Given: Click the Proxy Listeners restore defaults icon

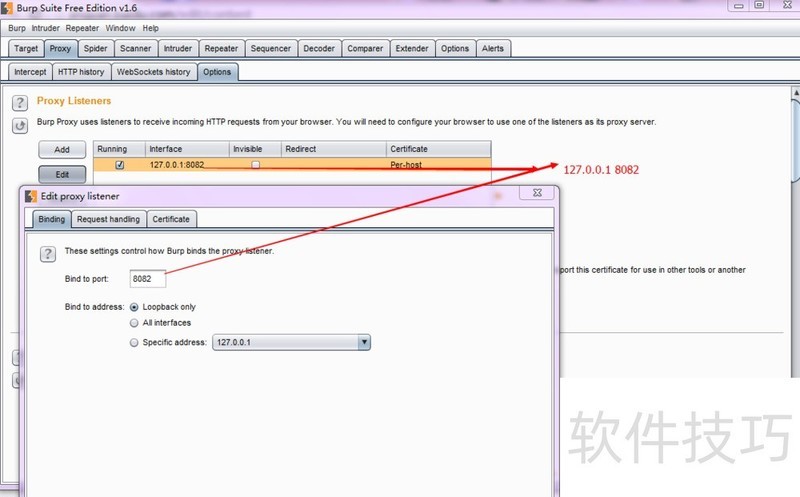Looking at the screenshot, I should pyautogui.click(x=20, y=126).
